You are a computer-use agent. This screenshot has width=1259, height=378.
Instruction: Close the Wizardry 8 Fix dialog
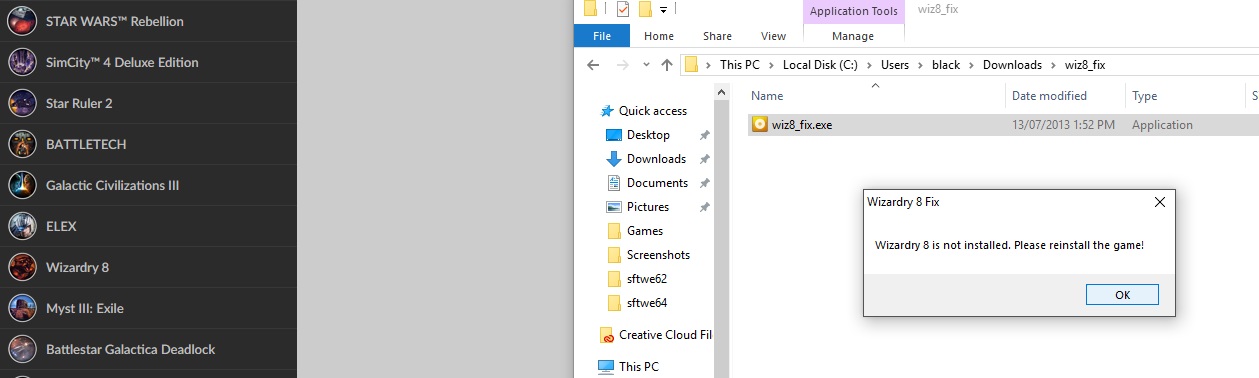1159,202
